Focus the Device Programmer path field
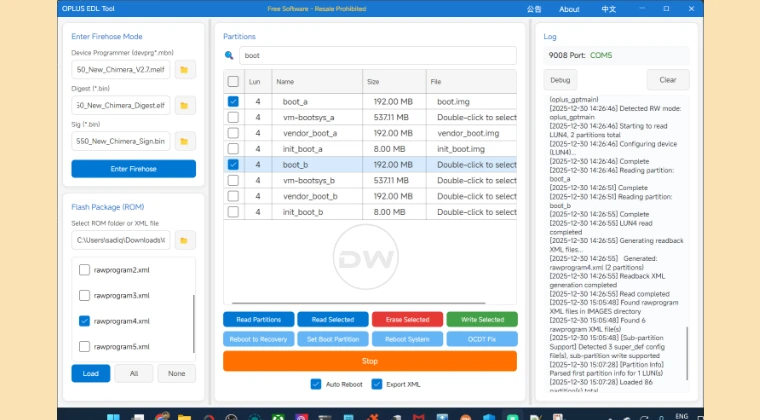This screenshot has width=760, height=420. (121, 70)
